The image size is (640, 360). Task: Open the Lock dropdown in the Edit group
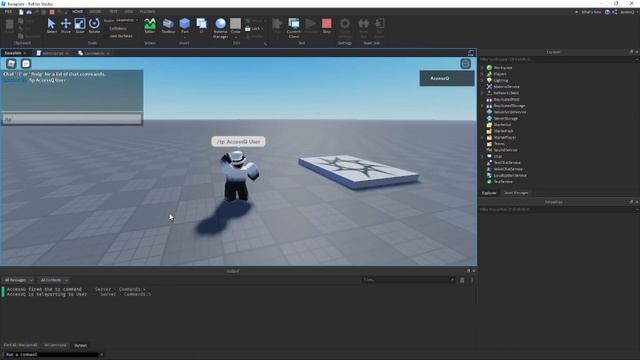pyautogui.click(x=254, y=29)
